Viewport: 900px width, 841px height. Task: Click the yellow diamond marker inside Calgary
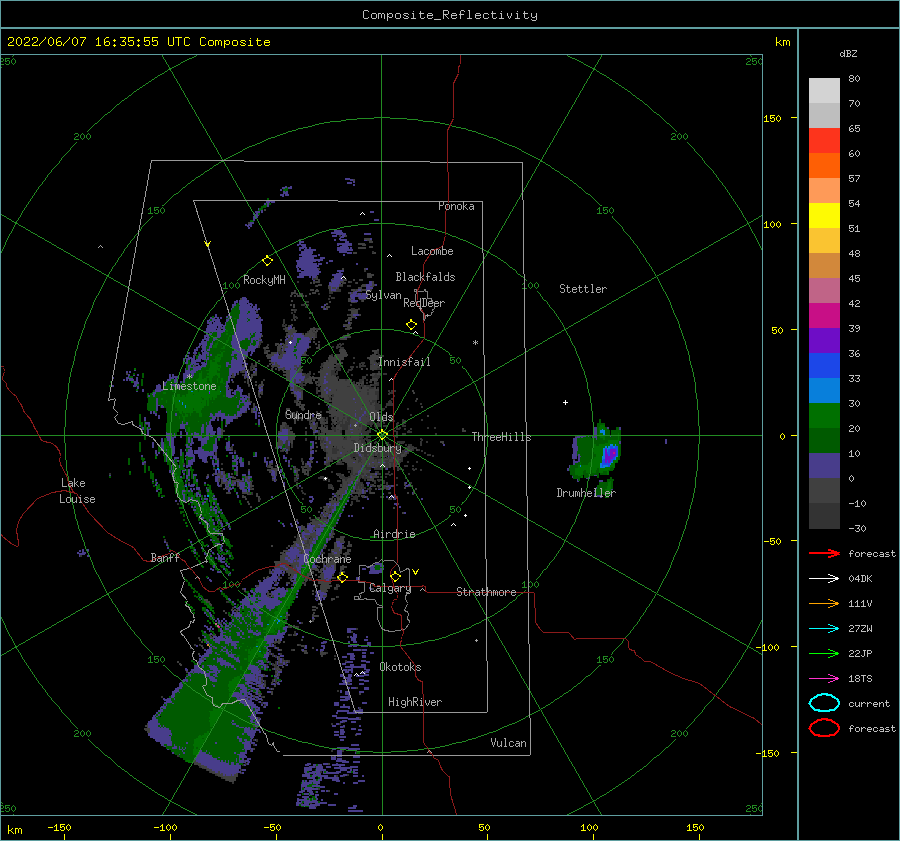tap(395, 576)
